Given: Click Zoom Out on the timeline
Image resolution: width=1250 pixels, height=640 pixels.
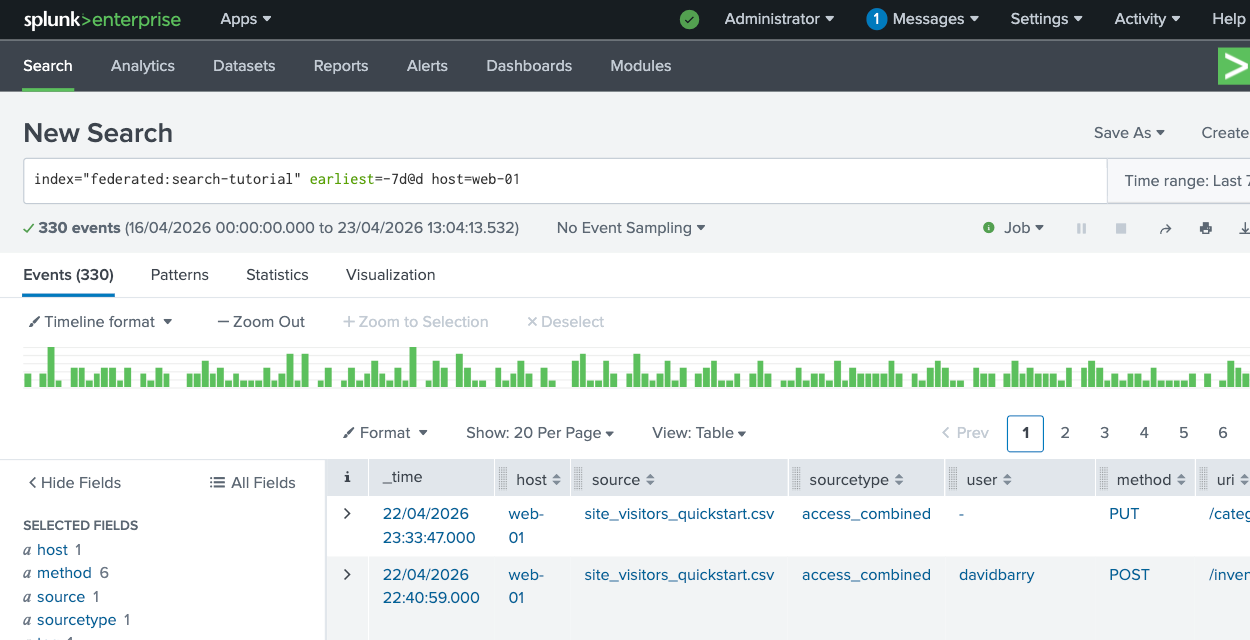Looking at the screenshot, I should pyautogui.click(x=261, y=322).
